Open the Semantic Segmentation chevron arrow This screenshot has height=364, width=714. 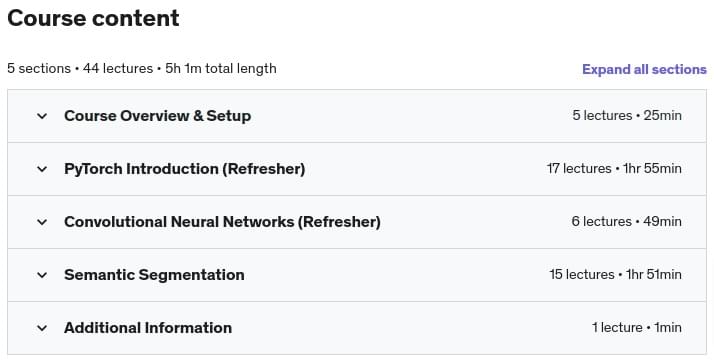click(42, 275)
